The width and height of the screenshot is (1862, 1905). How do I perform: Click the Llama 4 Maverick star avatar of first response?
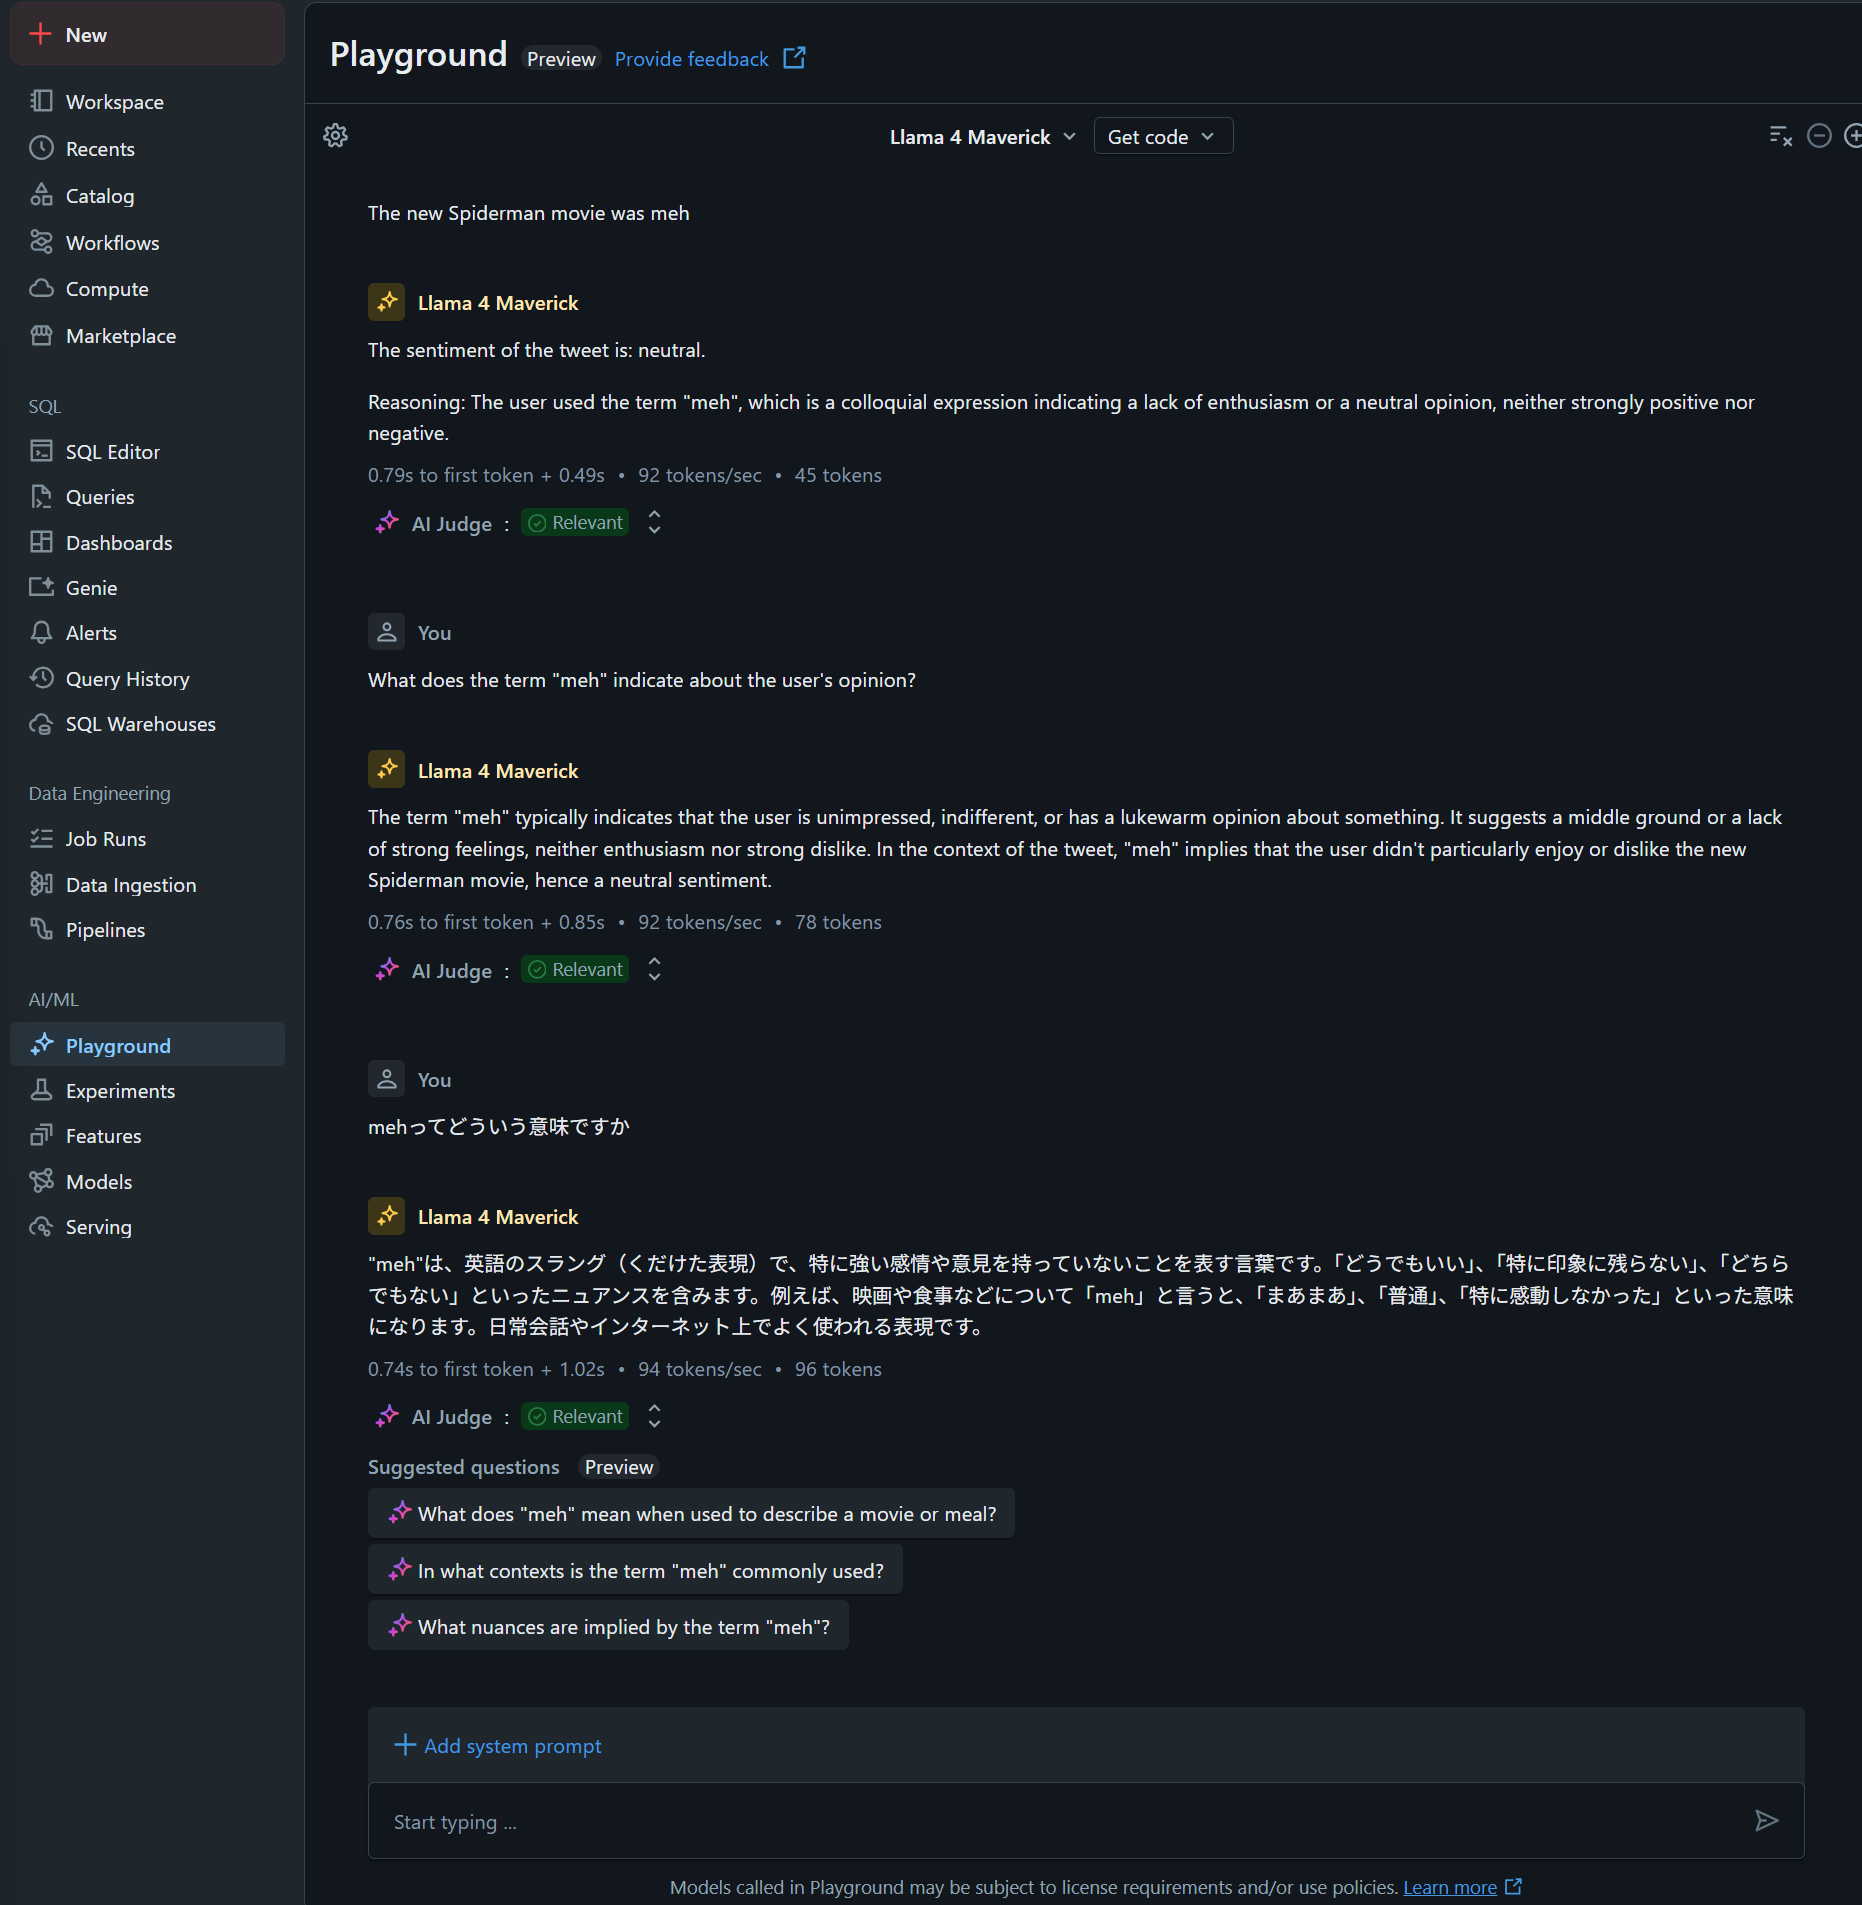(x=386, y=302)
